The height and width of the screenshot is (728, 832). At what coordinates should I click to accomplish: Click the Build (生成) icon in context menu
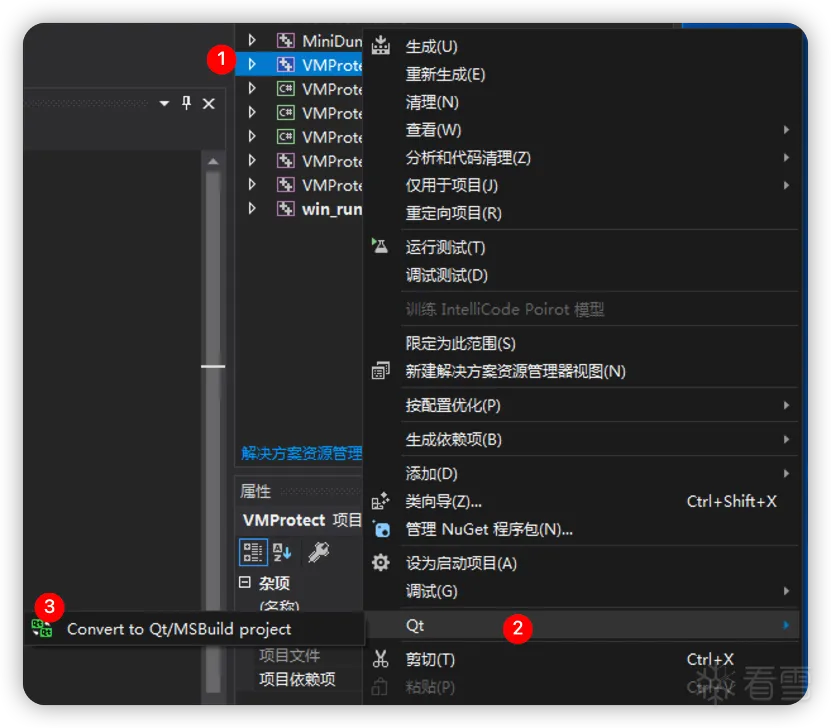tap(380, 46)
